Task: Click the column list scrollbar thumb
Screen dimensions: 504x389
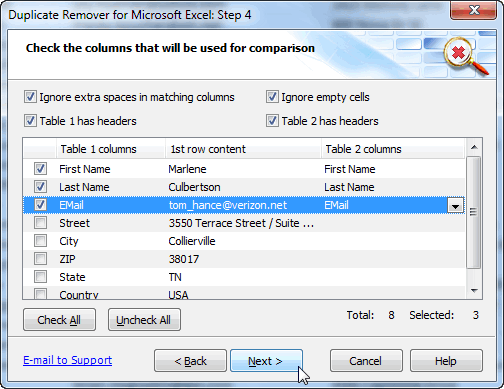Action: click(473, 212)
